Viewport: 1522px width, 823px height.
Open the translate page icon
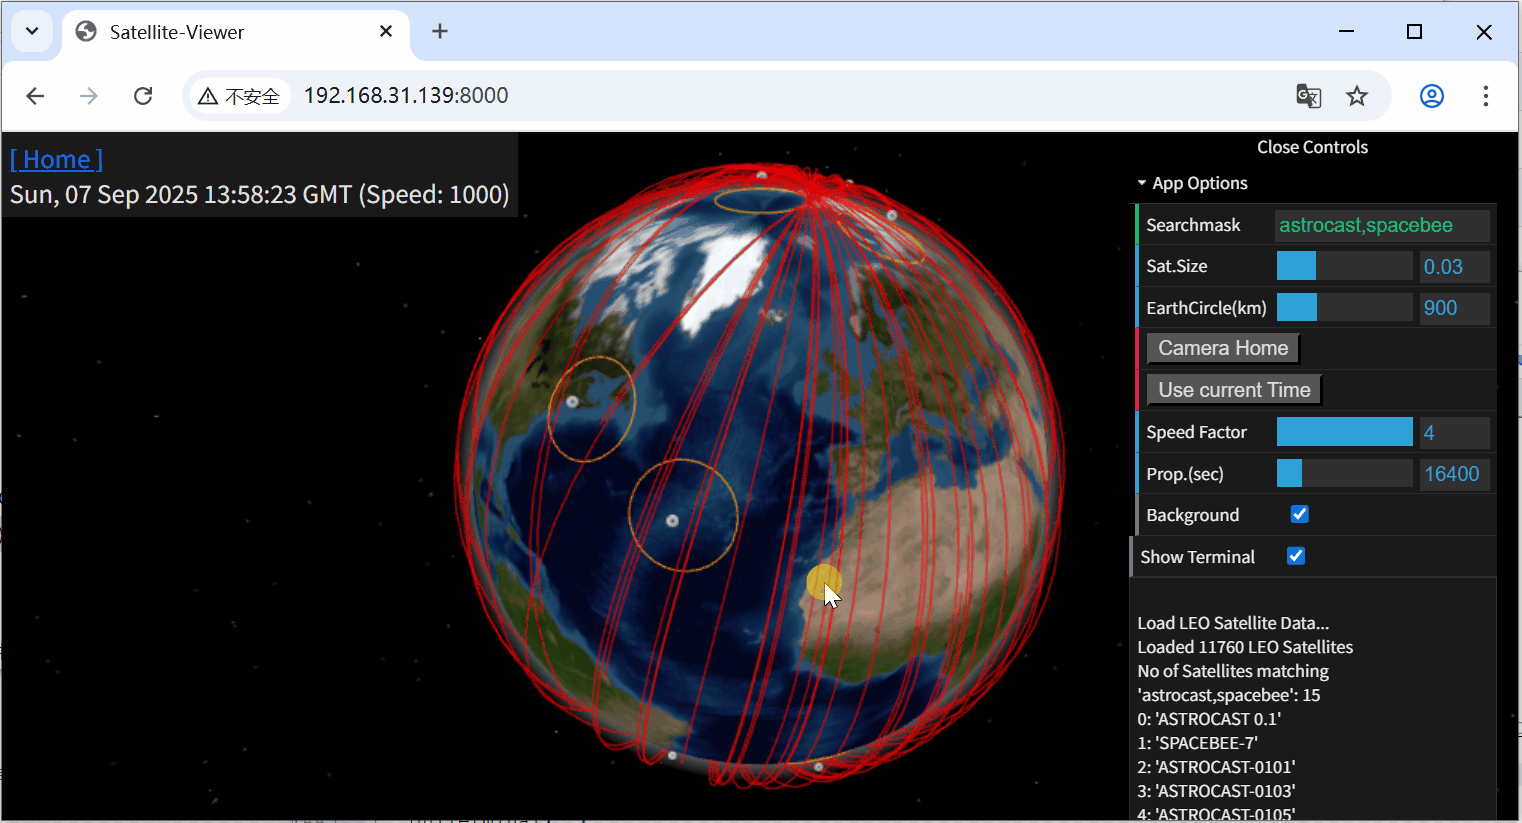coord(1308,96)
